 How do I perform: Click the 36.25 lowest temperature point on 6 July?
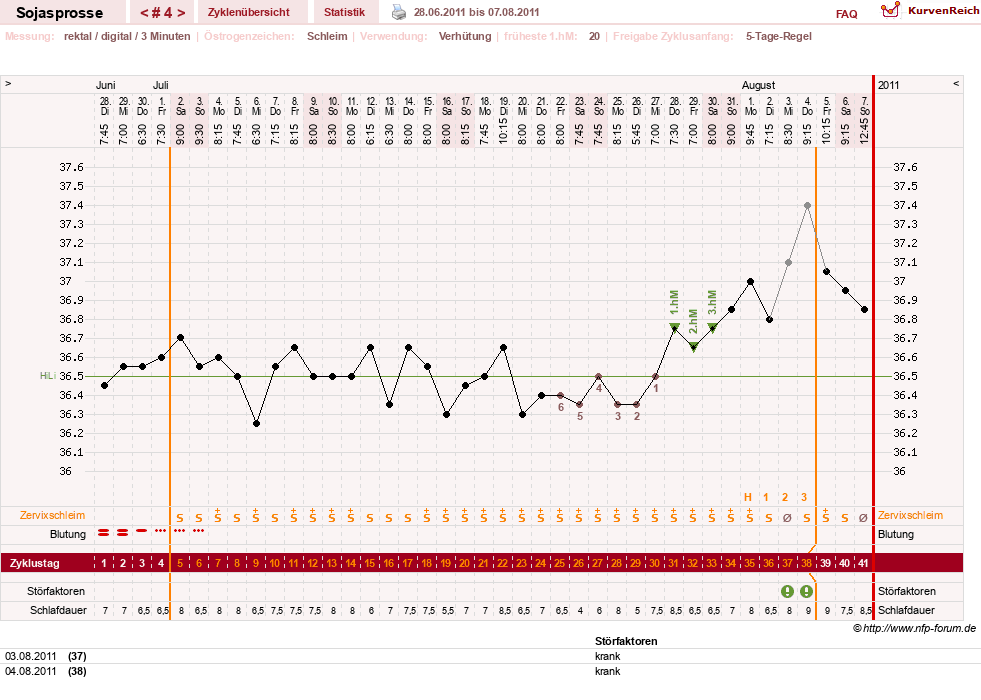click(x=257, y=424)
